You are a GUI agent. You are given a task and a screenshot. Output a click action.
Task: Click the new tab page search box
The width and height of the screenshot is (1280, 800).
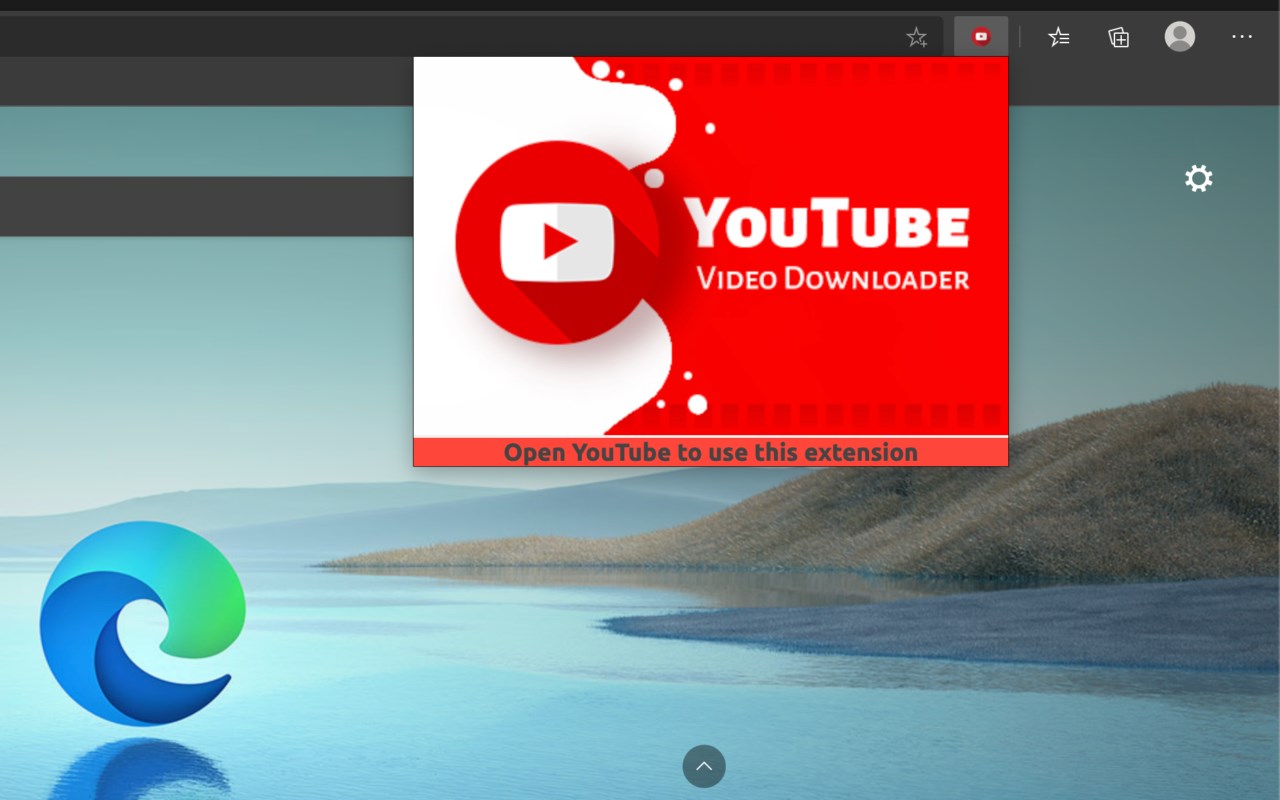[207, 207]
